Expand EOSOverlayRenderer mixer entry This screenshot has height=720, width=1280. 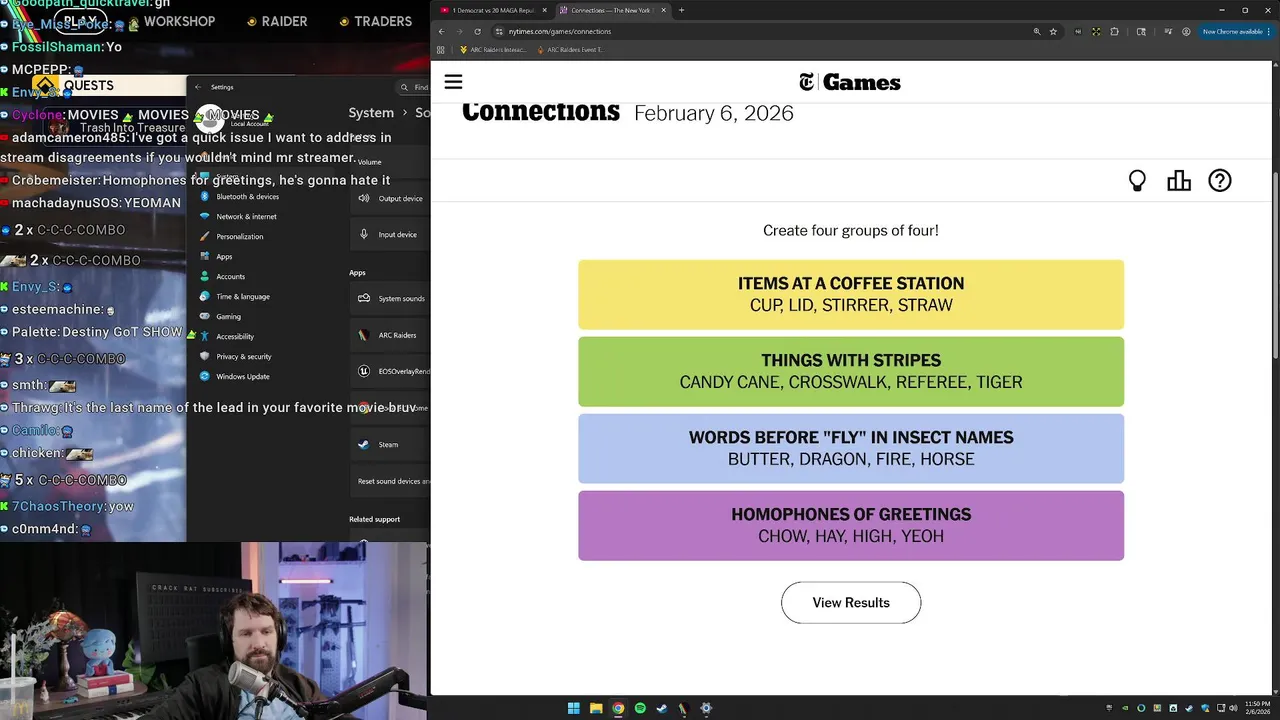coord(390,372)
